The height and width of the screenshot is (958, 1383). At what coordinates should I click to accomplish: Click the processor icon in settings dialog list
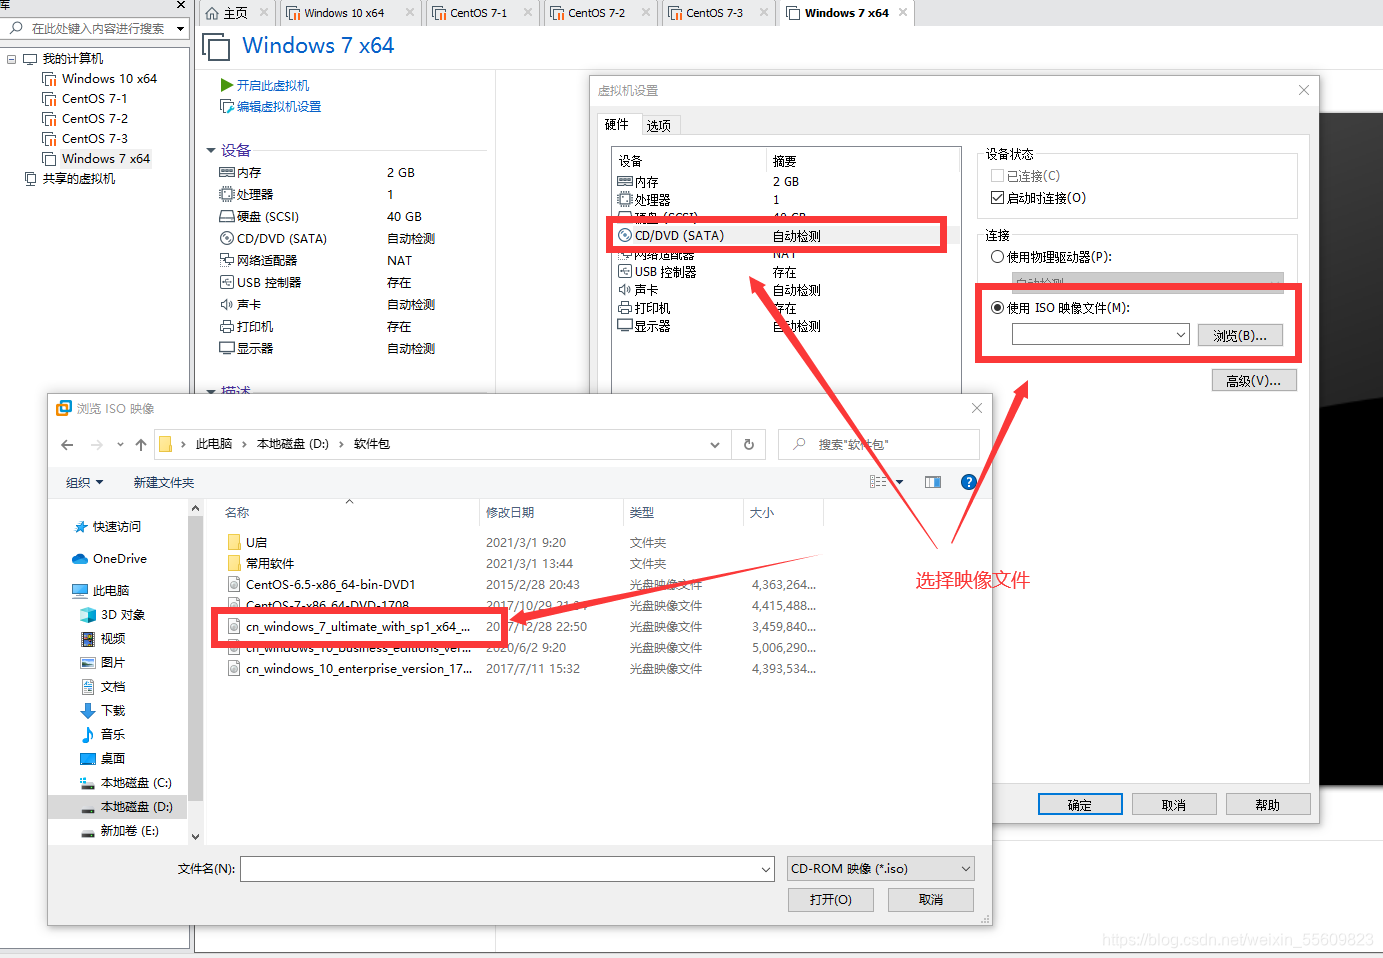[625, 199]
